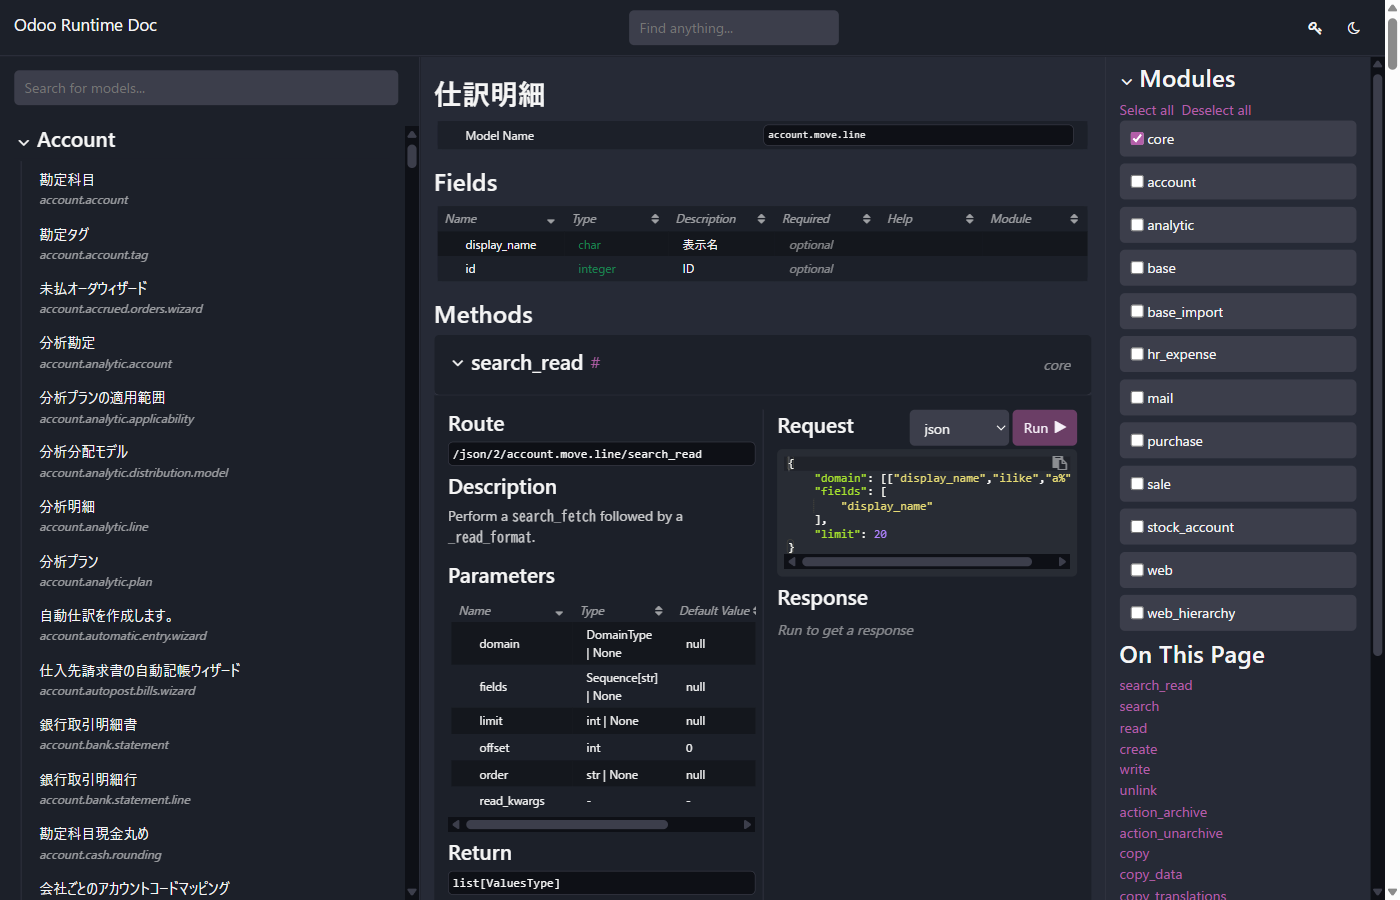Image resolution: width=1400 pixels, height=900 pixels.
Task: Toggle dark mode with the moon icon
Action: 1354,28
